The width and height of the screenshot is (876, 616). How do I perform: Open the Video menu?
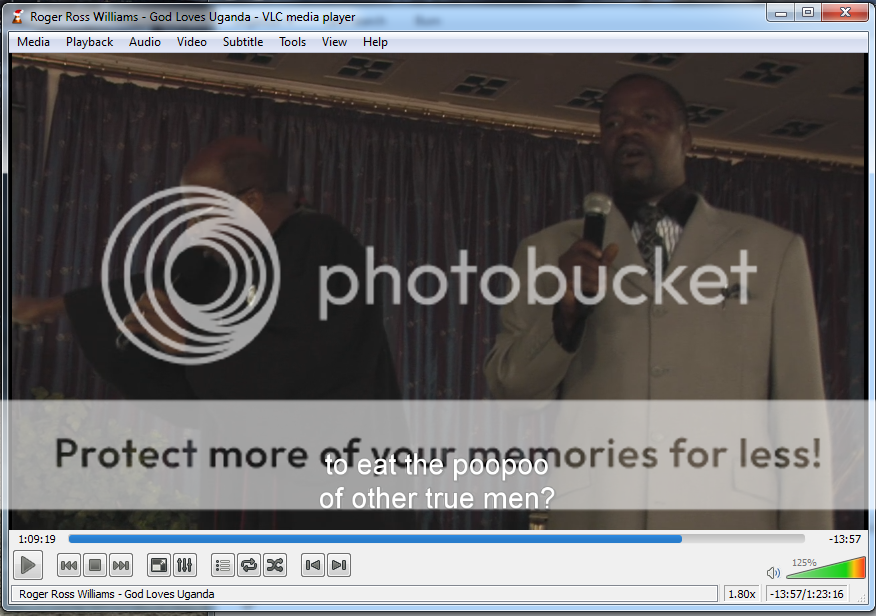pyautogui.click(x=192, y=42)
